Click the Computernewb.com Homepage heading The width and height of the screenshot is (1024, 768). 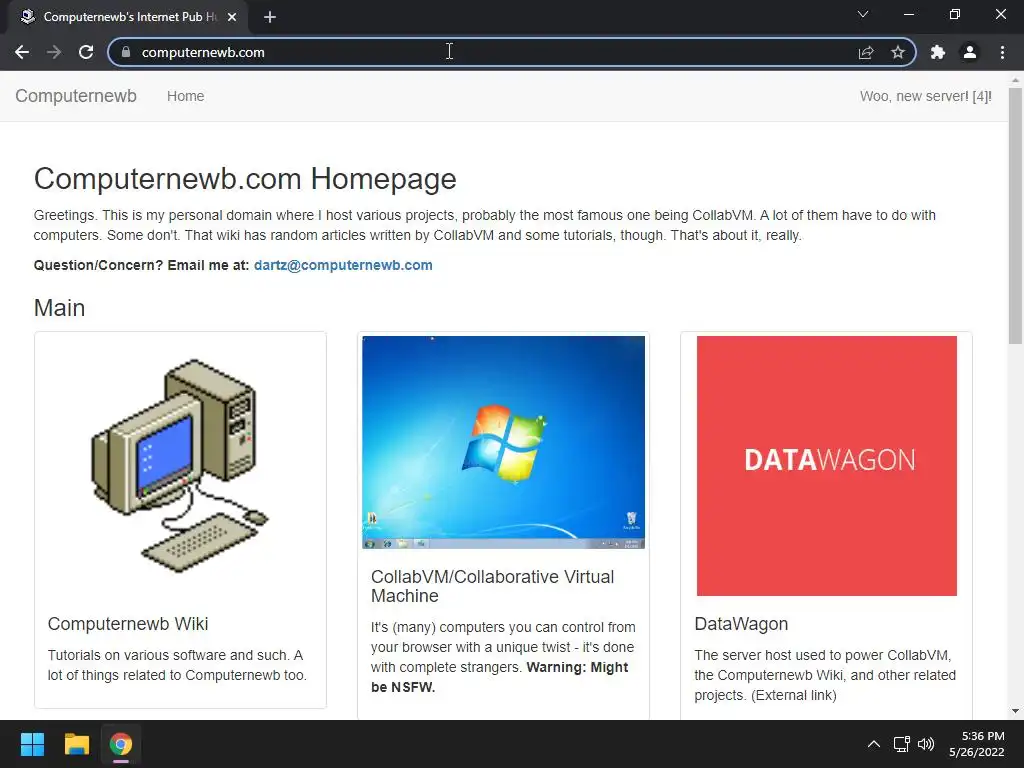point(245,179)
